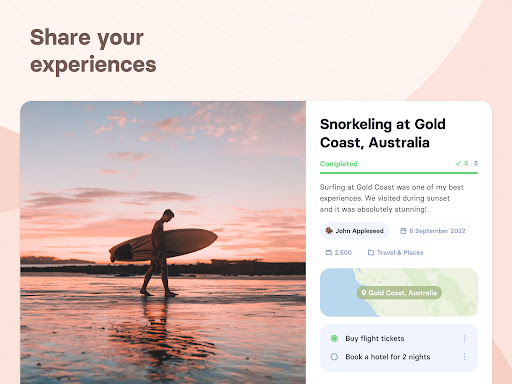Select the Surfing at Gold Coast description text

(x=392, y=198)
